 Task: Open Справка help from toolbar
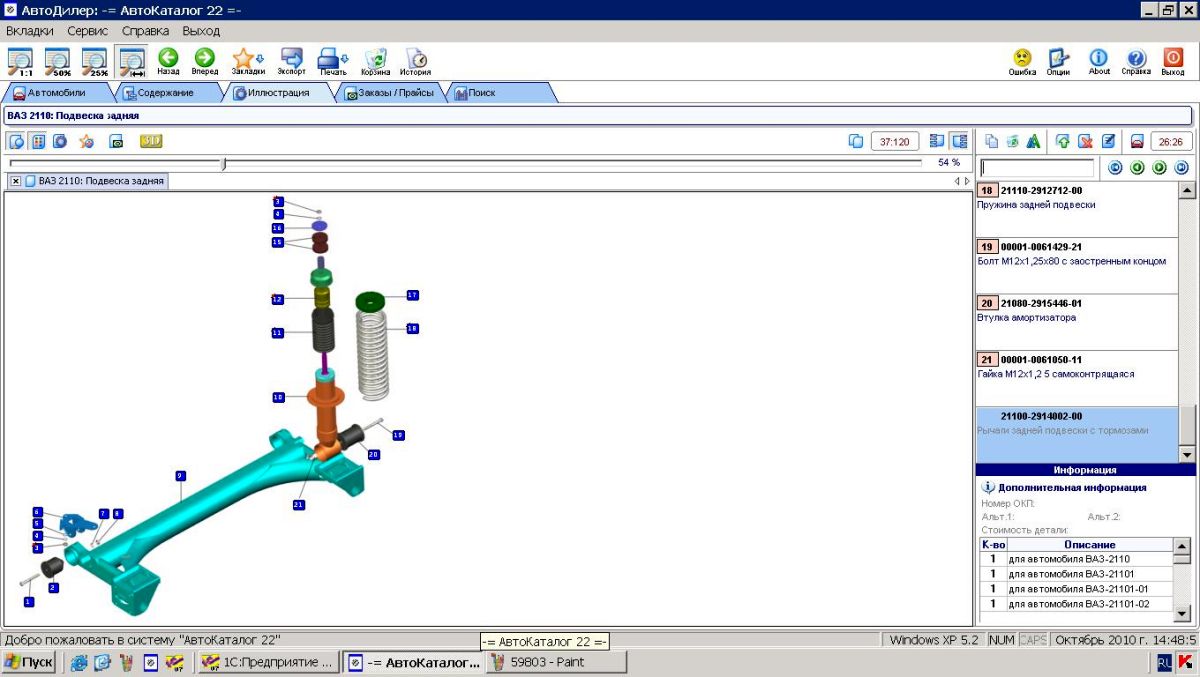coord(1136,61)
